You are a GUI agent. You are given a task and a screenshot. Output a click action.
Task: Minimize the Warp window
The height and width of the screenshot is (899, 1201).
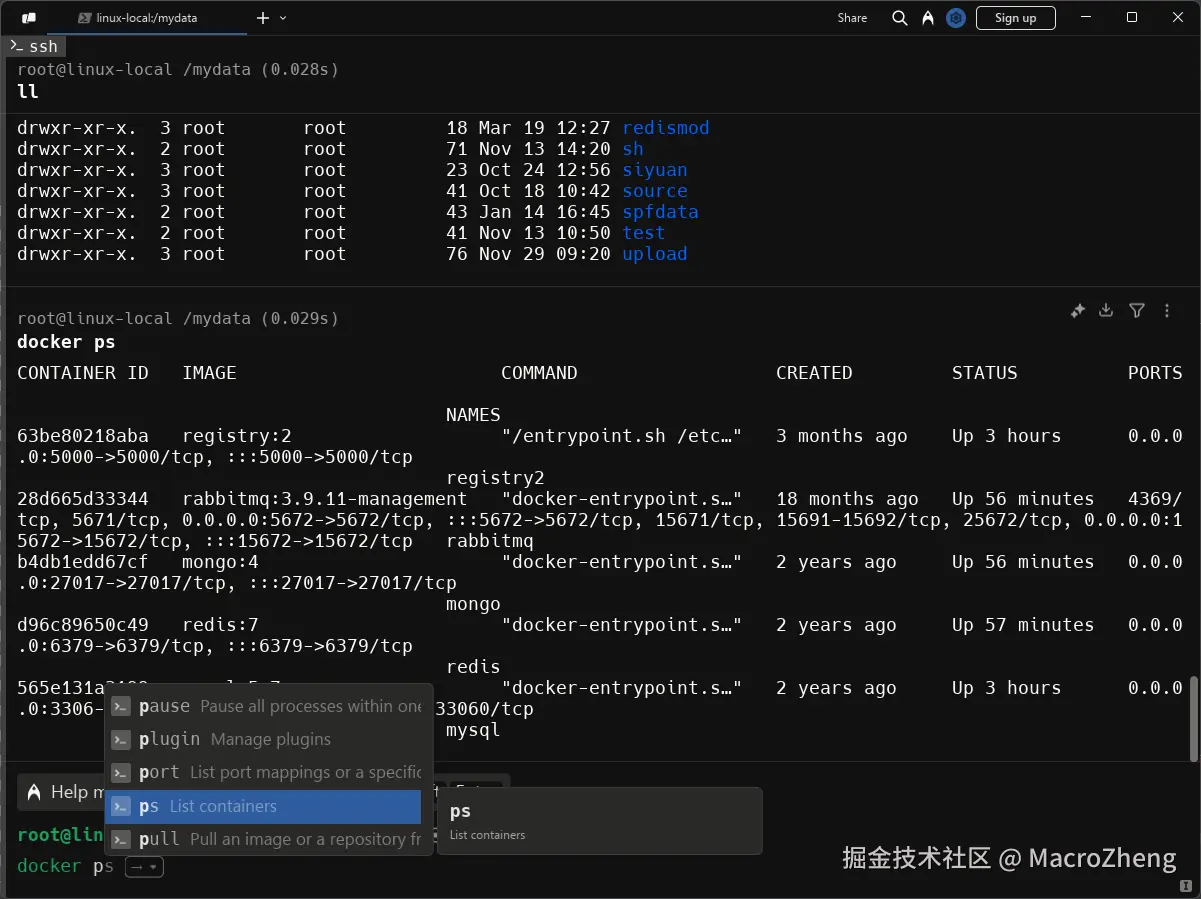[1088, 17]
